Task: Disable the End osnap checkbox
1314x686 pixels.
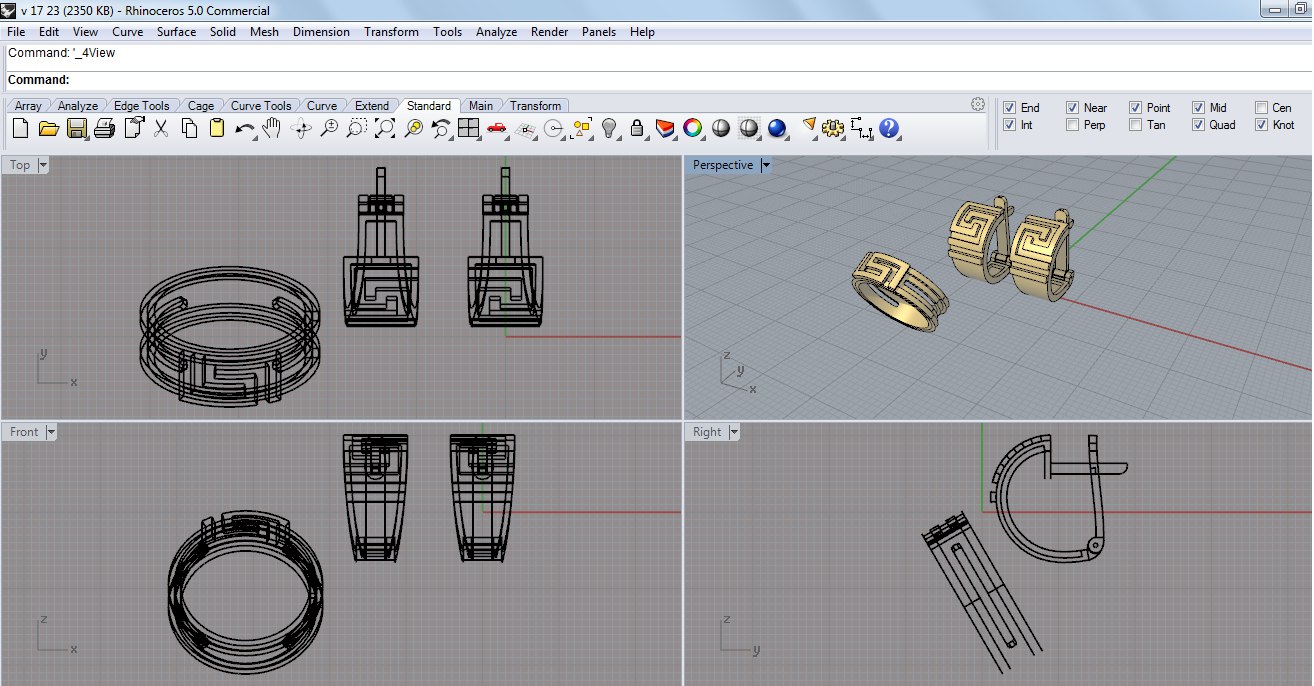Action: coord(1010,107)
